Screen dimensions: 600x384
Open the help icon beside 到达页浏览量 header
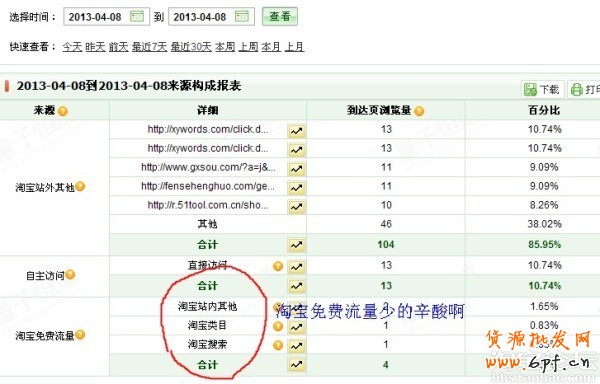coord(419,111)
